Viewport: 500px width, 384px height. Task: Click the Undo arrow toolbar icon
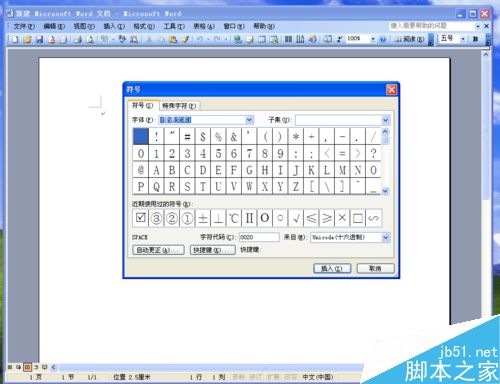click(x=200, y=39)
